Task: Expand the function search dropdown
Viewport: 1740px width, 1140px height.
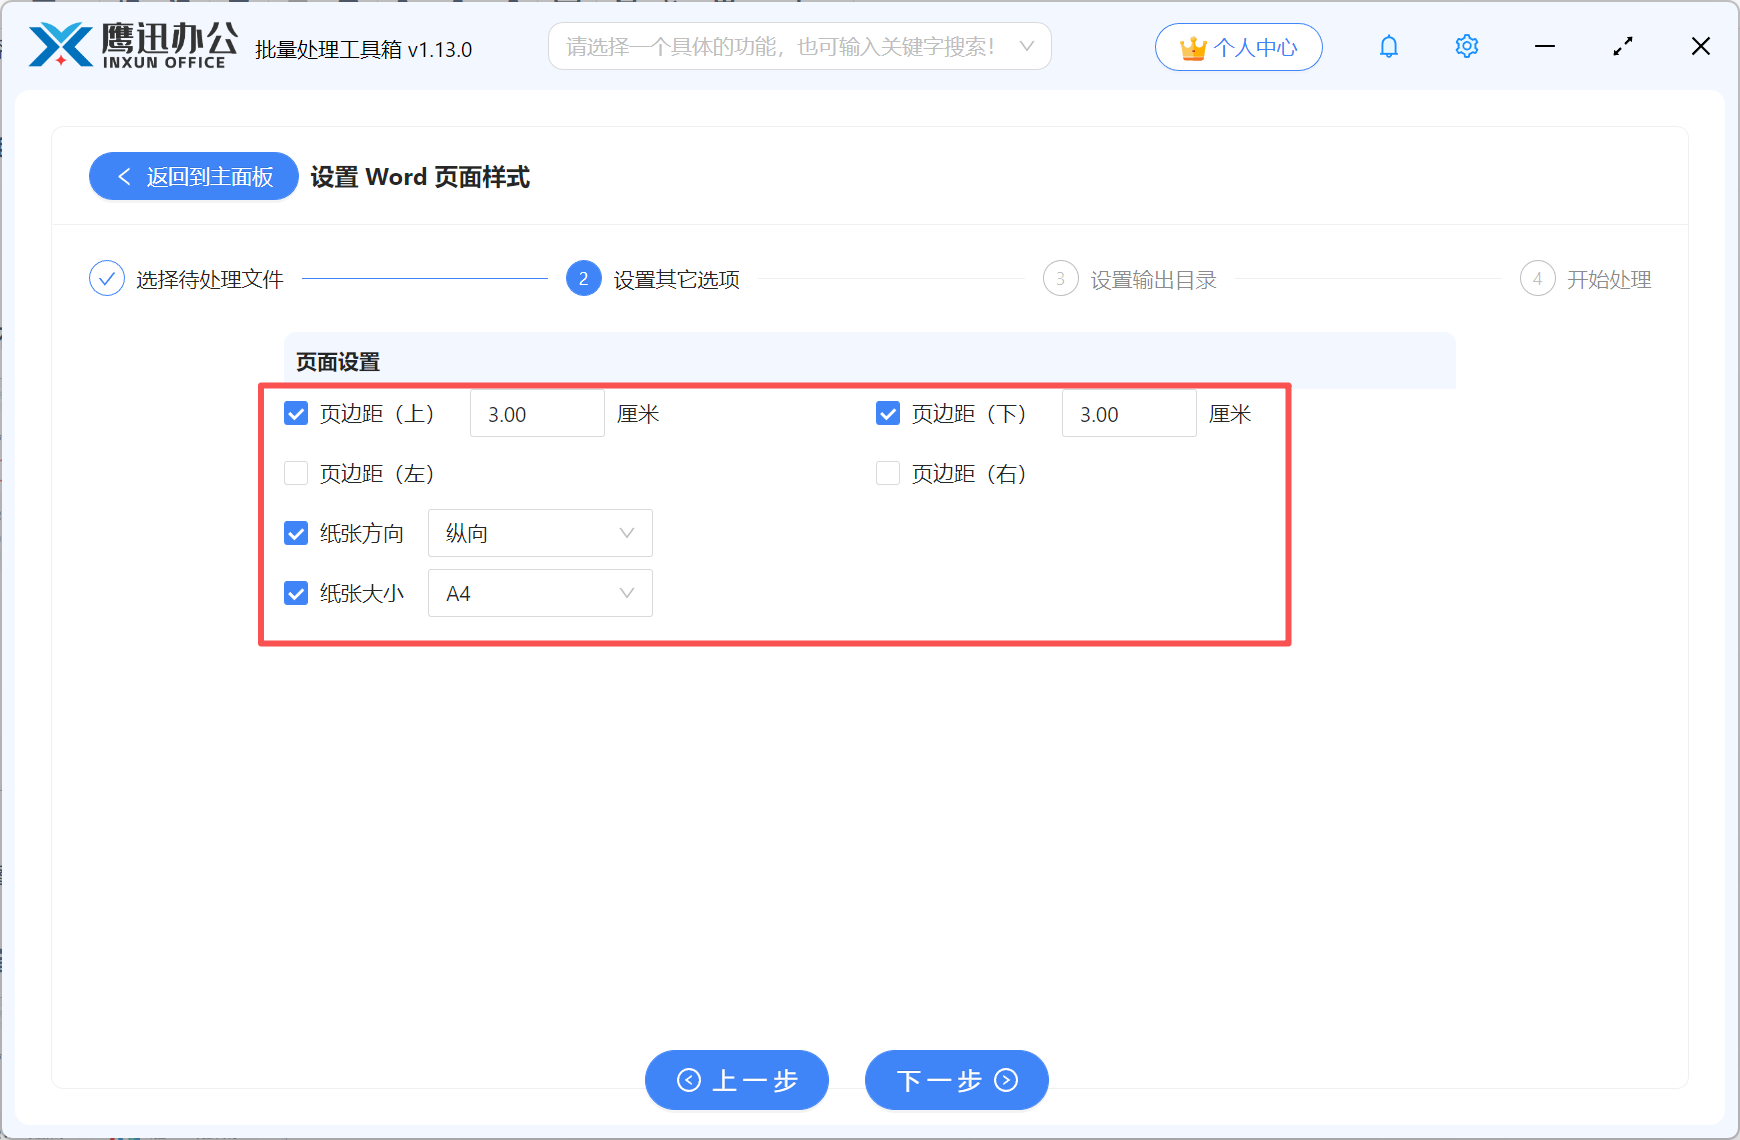Action: coord(1027,46)
